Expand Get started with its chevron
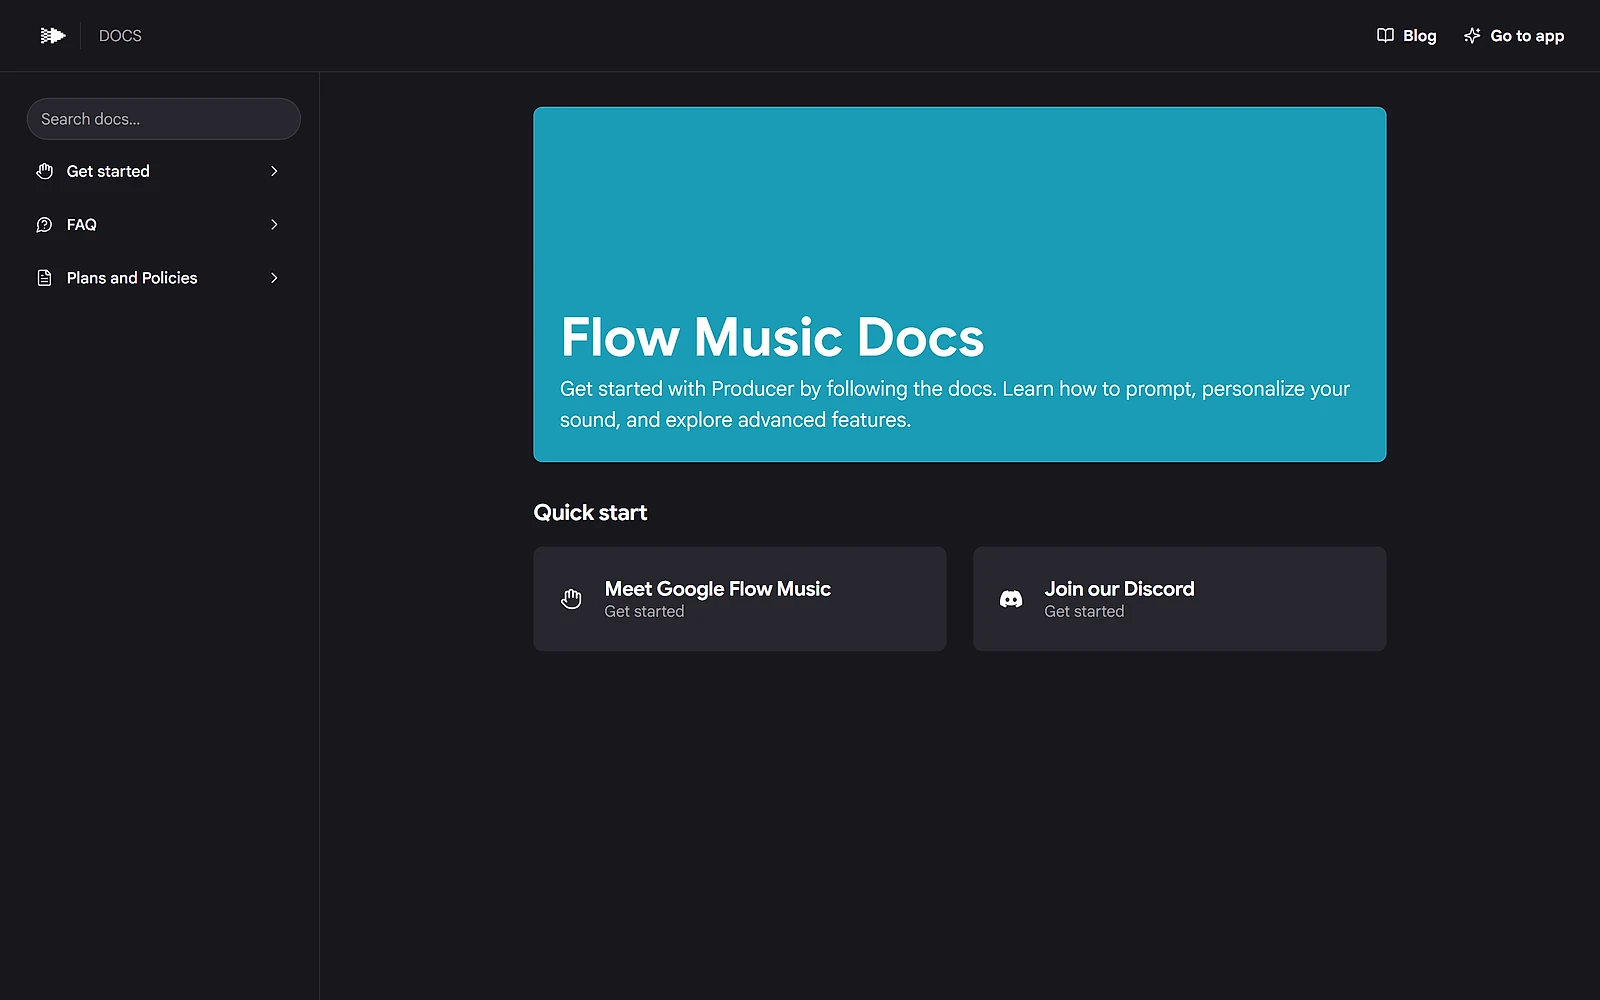This screenshot has height=1000, width=1600. [x=274, y=171]
